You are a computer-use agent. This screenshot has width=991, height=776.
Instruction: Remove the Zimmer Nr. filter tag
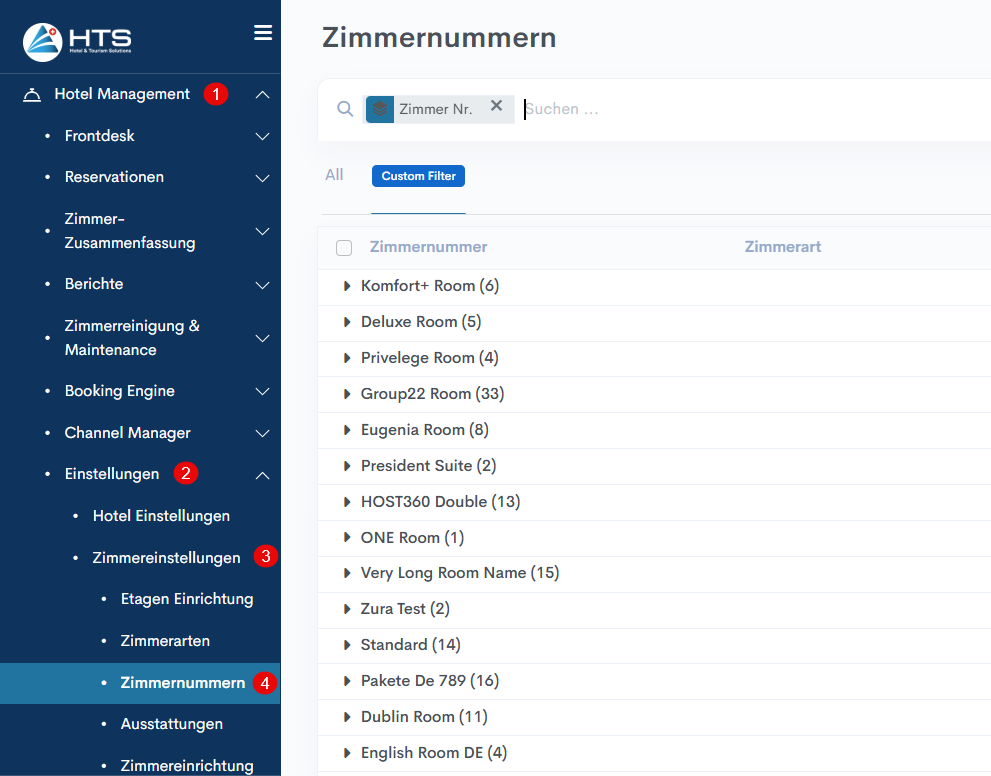(x=496, y=106)
